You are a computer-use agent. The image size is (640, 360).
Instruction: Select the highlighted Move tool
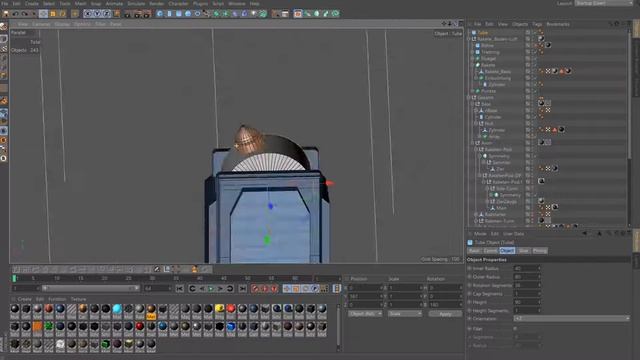point(43,13)
